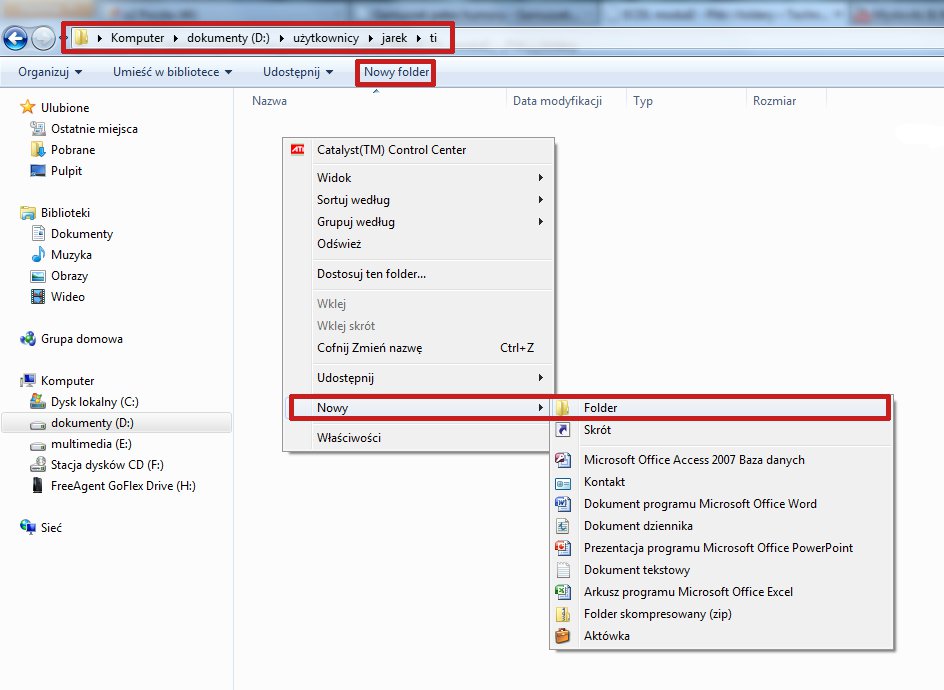The image size is (944, 690).
Task: Click the Access database icon in submenu
Action: point(562,459)
